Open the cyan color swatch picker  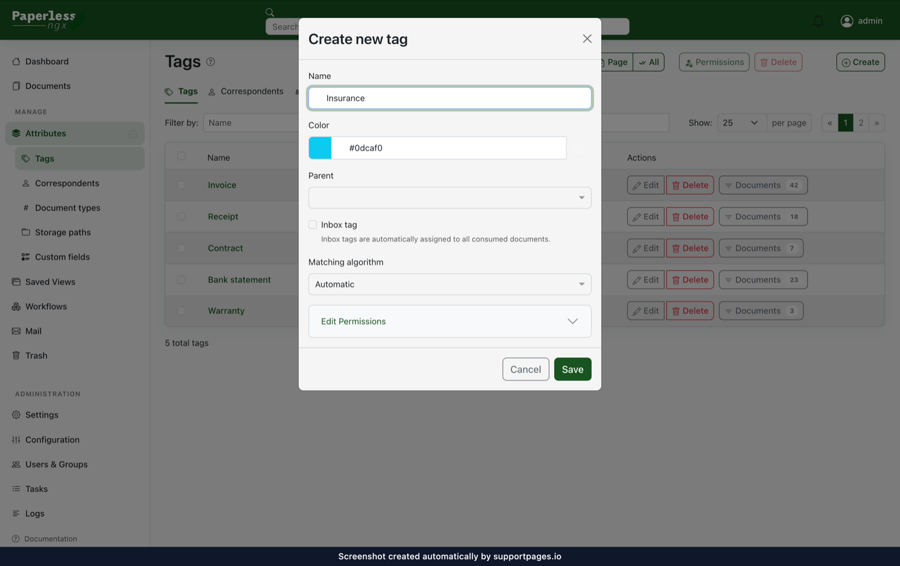click(320, 148)
